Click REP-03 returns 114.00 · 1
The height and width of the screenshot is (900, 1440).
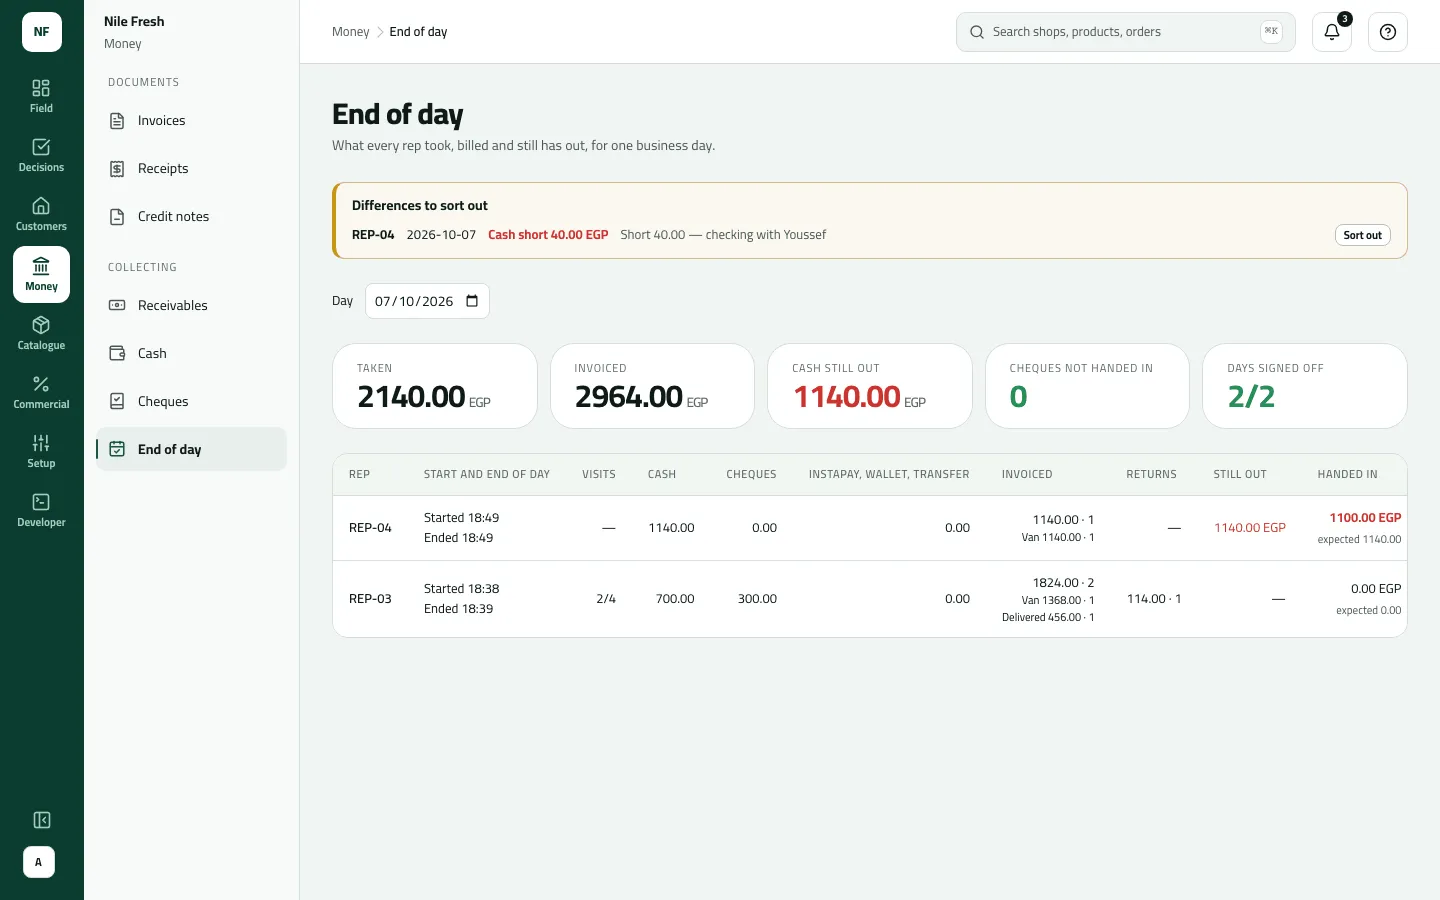click(x=1154, y=599)
